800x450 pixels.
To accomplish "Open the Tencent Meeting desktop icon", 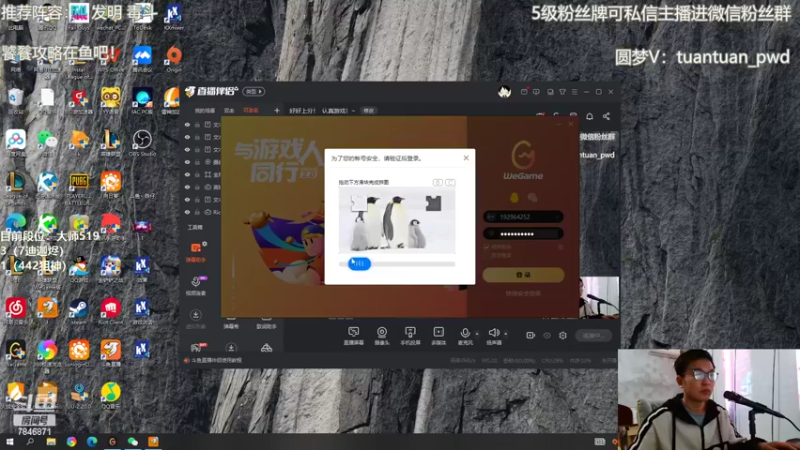I will [142, 57].
